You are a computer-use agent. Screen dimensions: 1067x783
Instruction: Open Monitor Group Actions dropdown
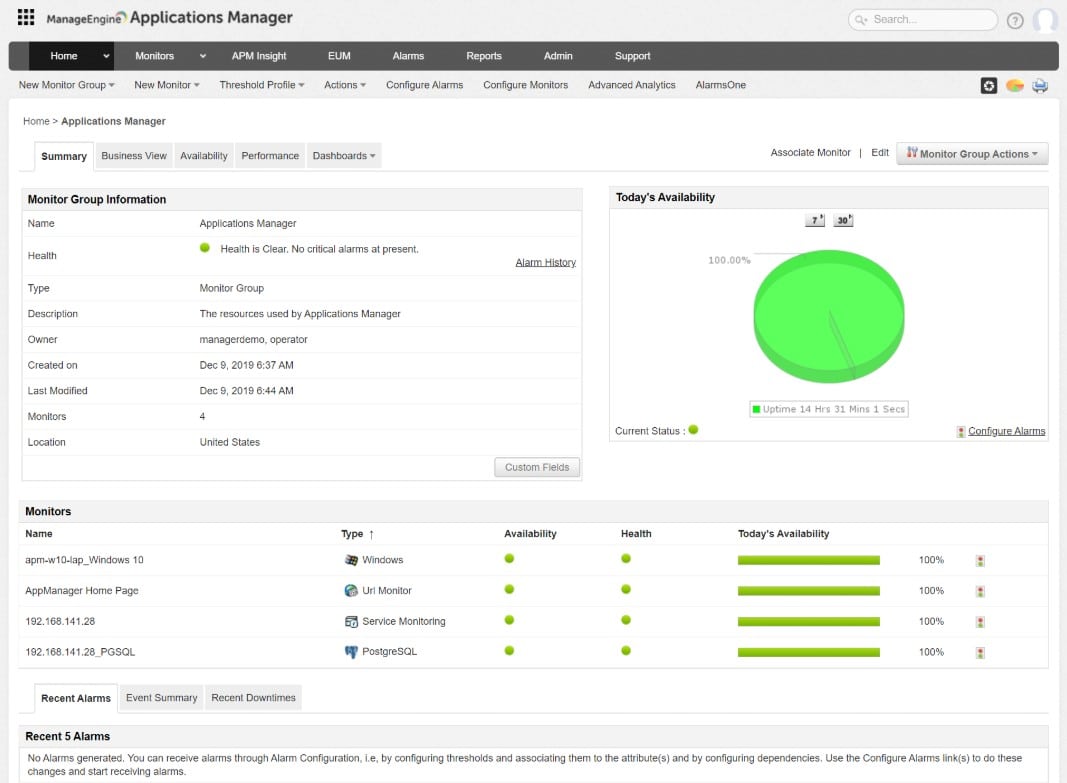(972, 154)
